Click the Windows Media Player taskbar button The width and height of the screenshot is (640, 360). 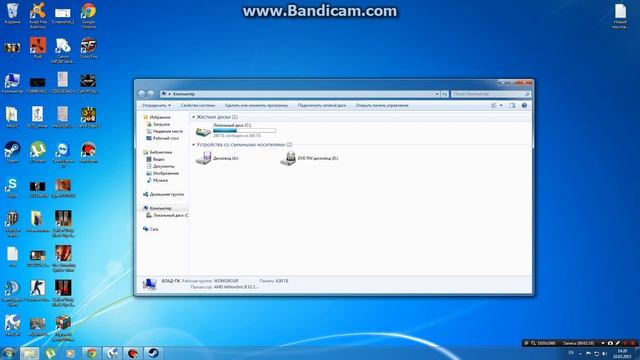click(x=70, y=353)
